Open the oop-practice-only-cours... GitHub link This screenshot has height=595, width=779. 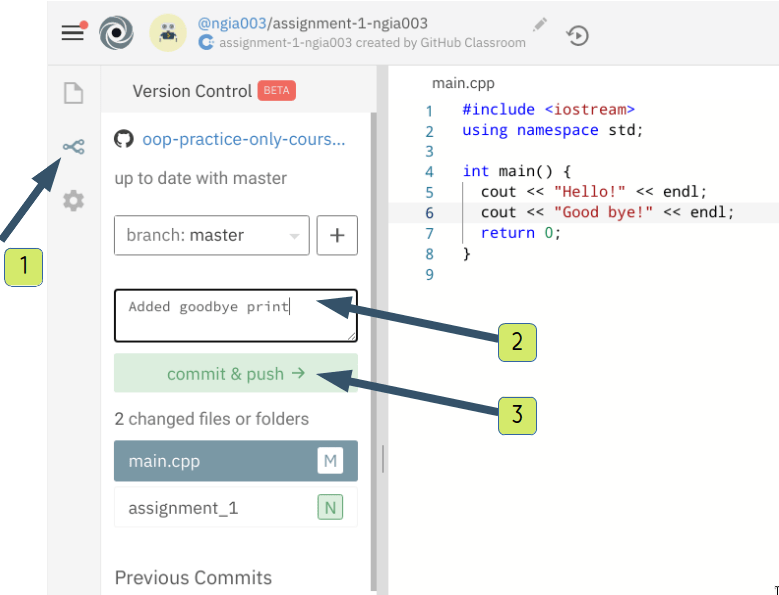tap(243, 140)
